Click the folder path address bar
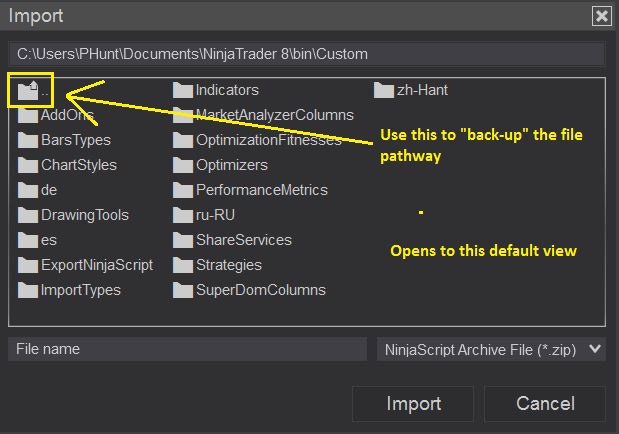The width and height of the screenshot is (619, 434). [306, 54]
